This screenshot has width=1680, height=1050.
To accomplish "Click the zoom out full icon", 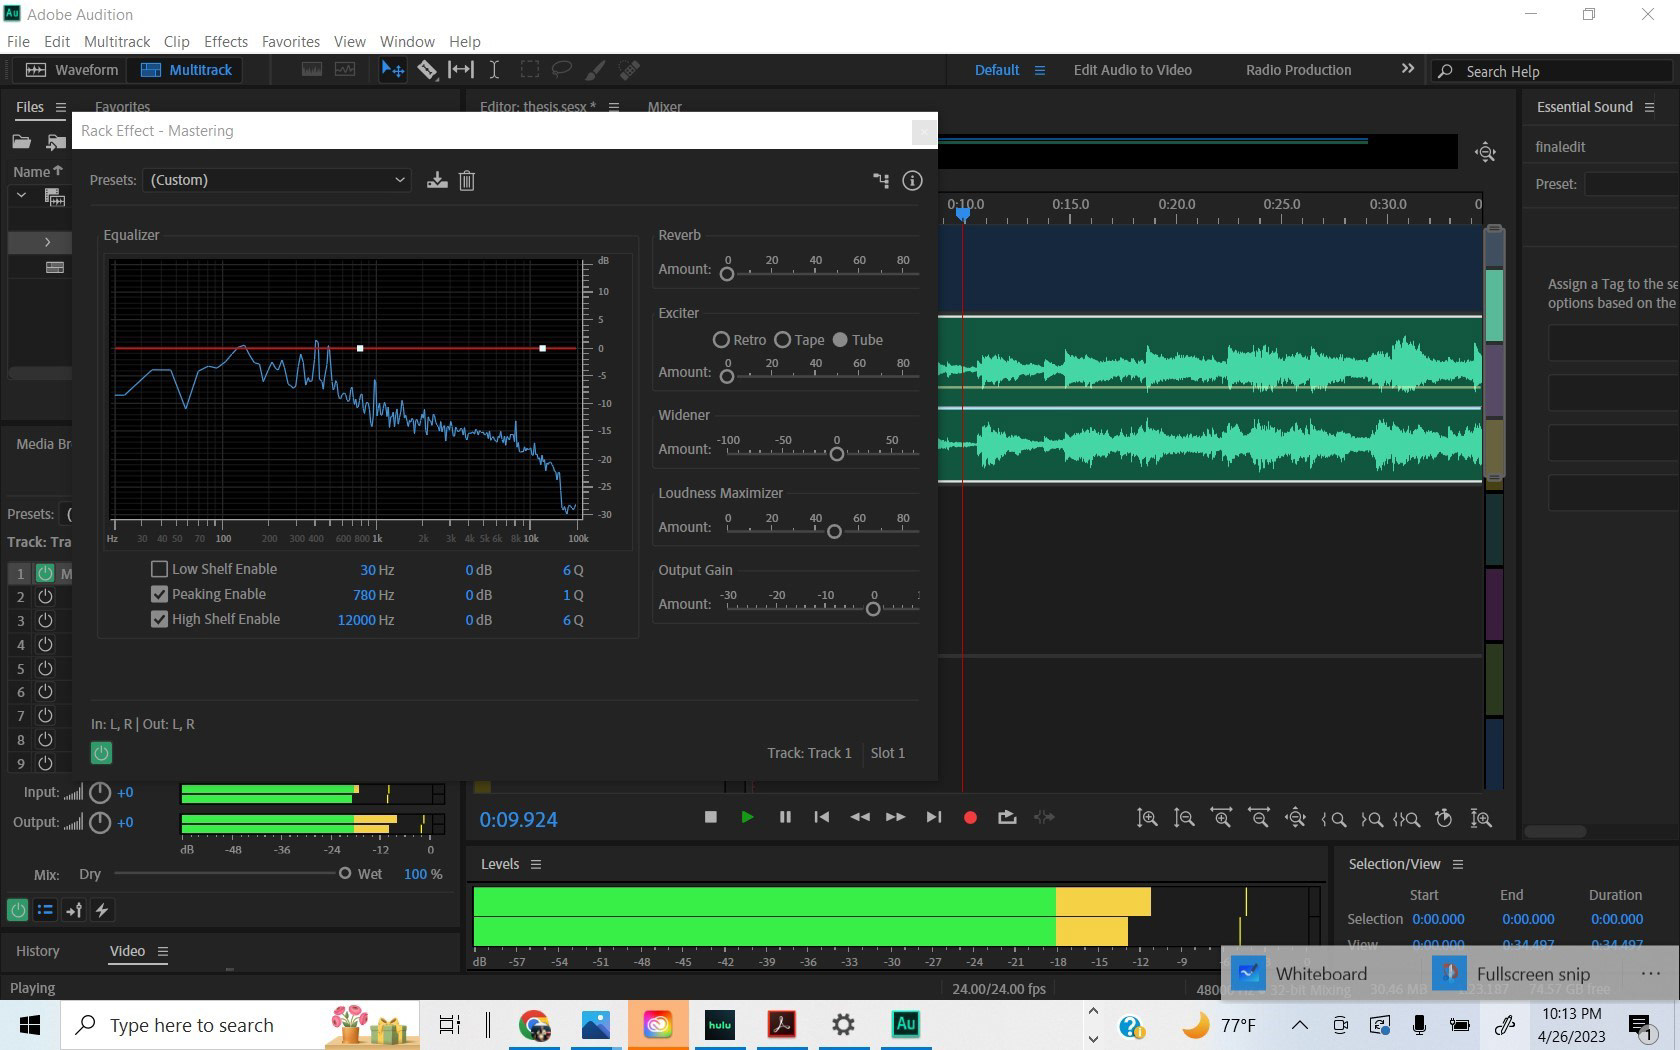I will pyautogui.click(x=1295, y=818).
